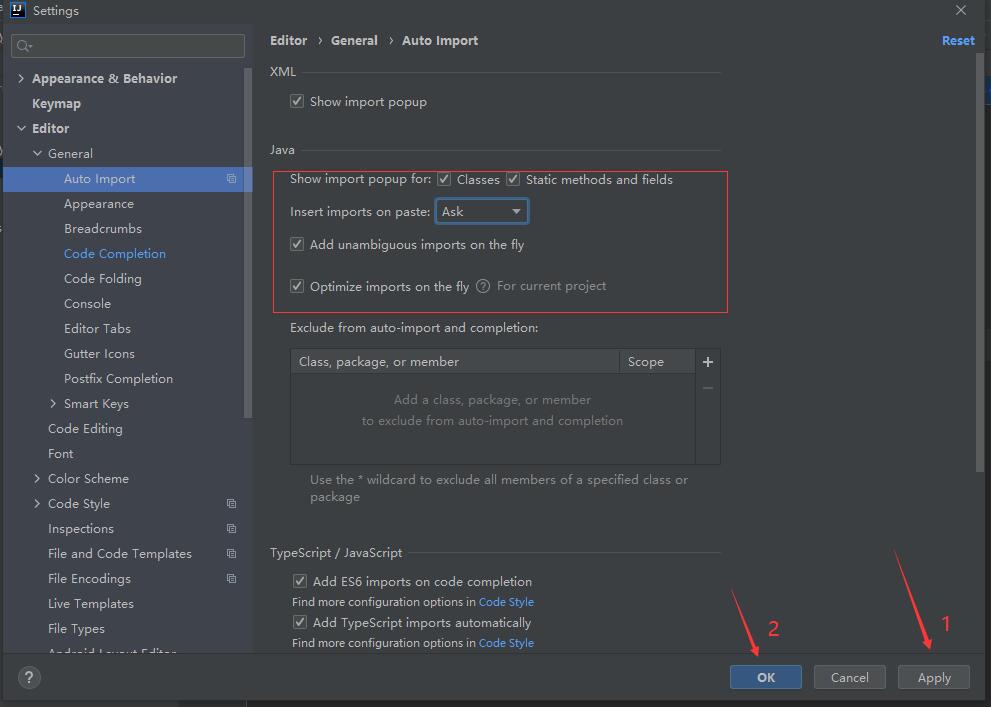Open Code Folding settings page

[x=103, y=279]
